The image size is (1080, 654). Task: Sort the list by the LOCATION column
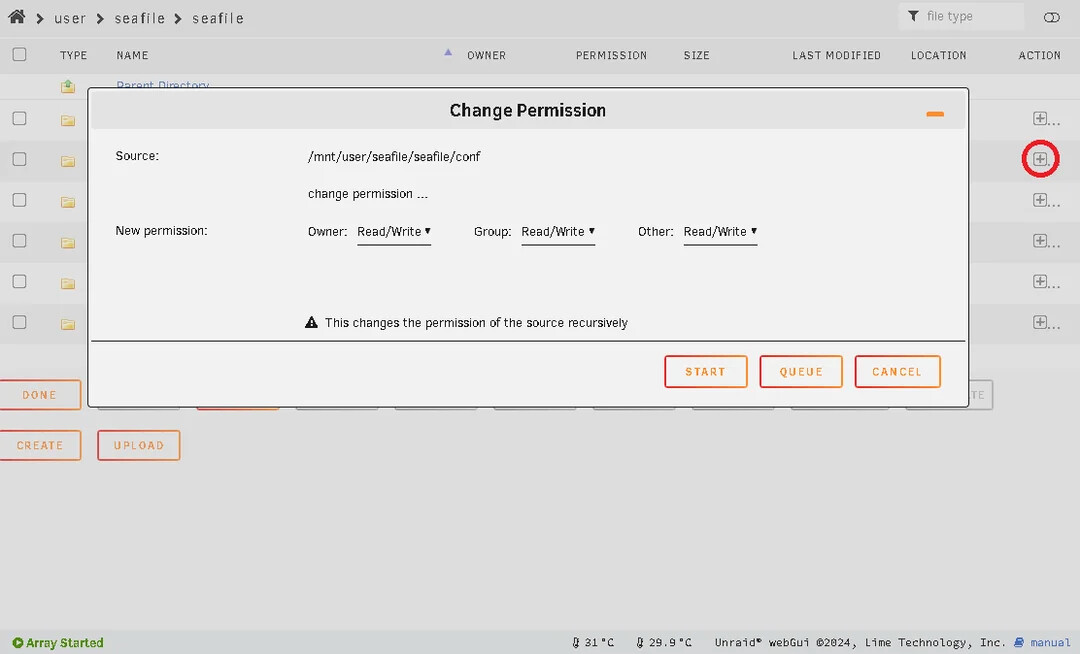(938, 55)
